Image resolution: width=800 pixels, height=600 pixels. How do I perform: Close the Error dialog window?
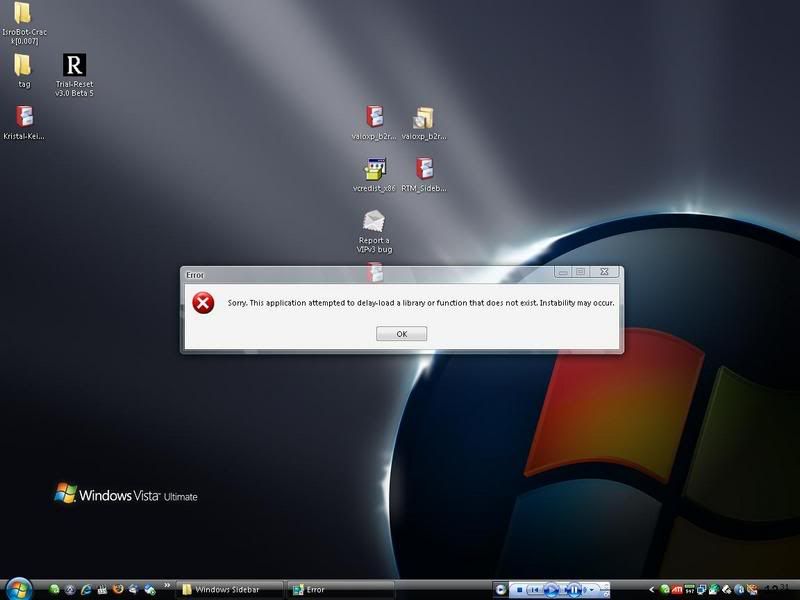click(x=604, y=272)
